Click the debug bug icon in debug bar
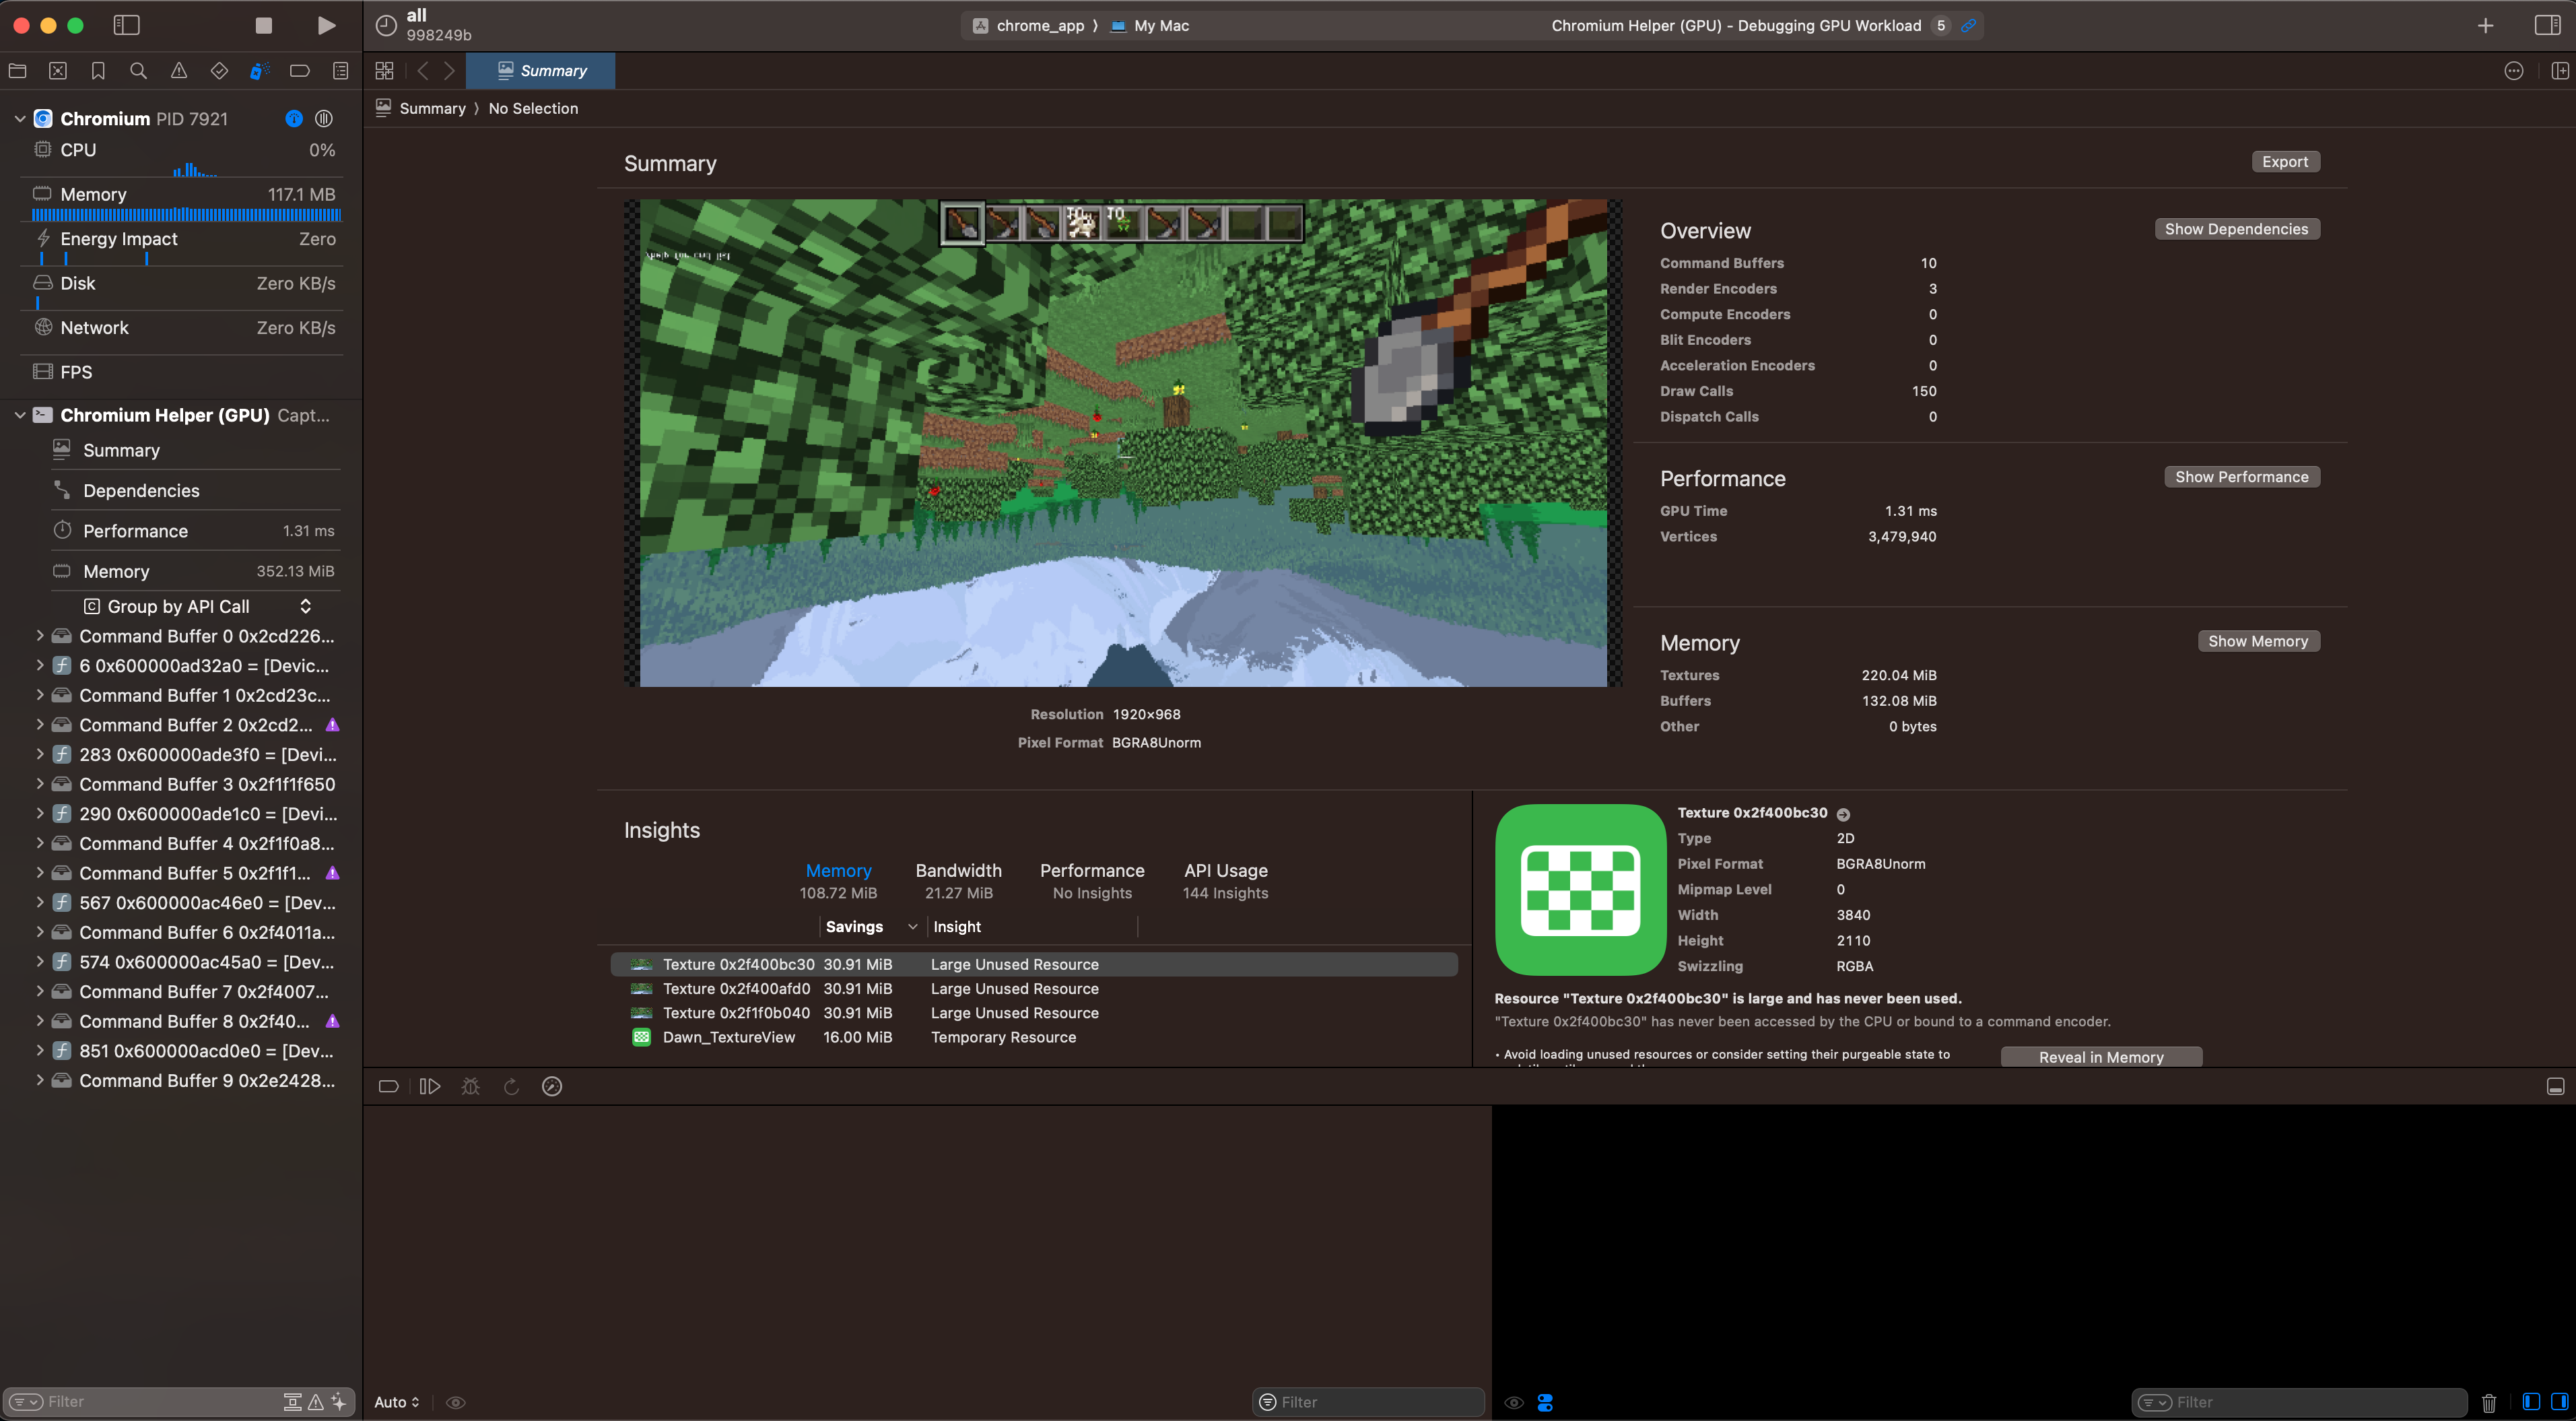This screenshot has height=1421, width=2576. point(470,1087)
